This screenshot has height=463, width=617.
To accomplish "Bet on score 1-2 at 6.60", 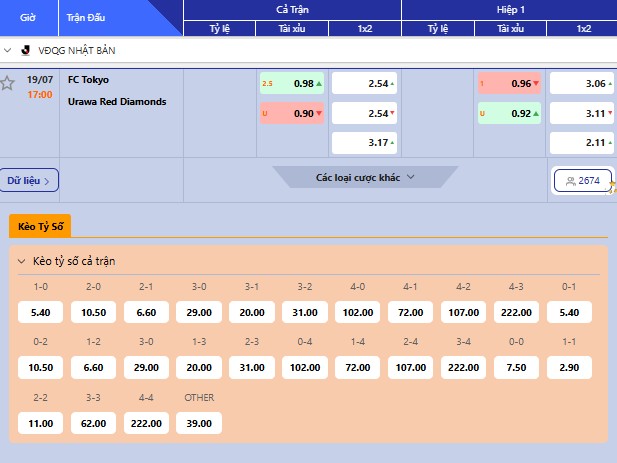I will click(93, 367).
